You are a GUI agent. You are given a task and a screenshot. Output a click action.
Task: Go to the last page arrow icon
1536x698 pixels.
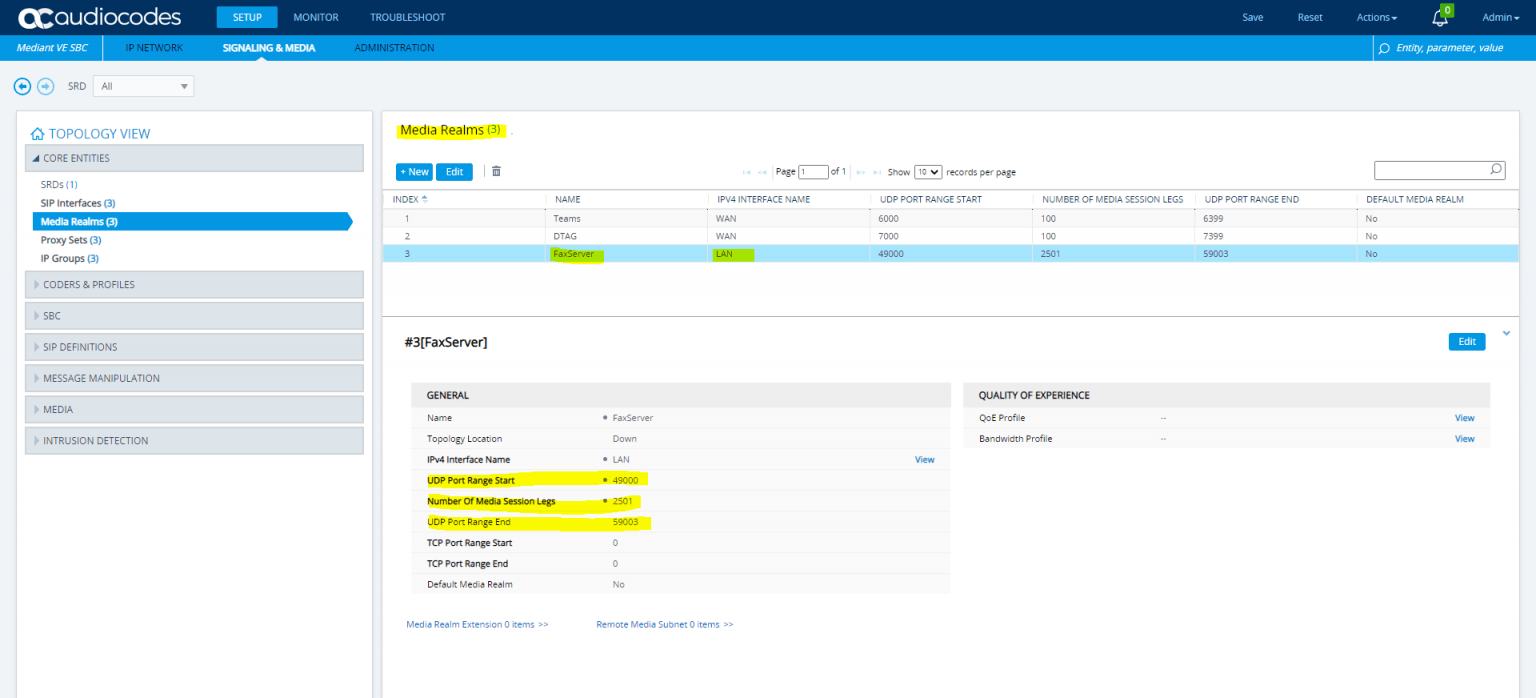coord(877,172)
